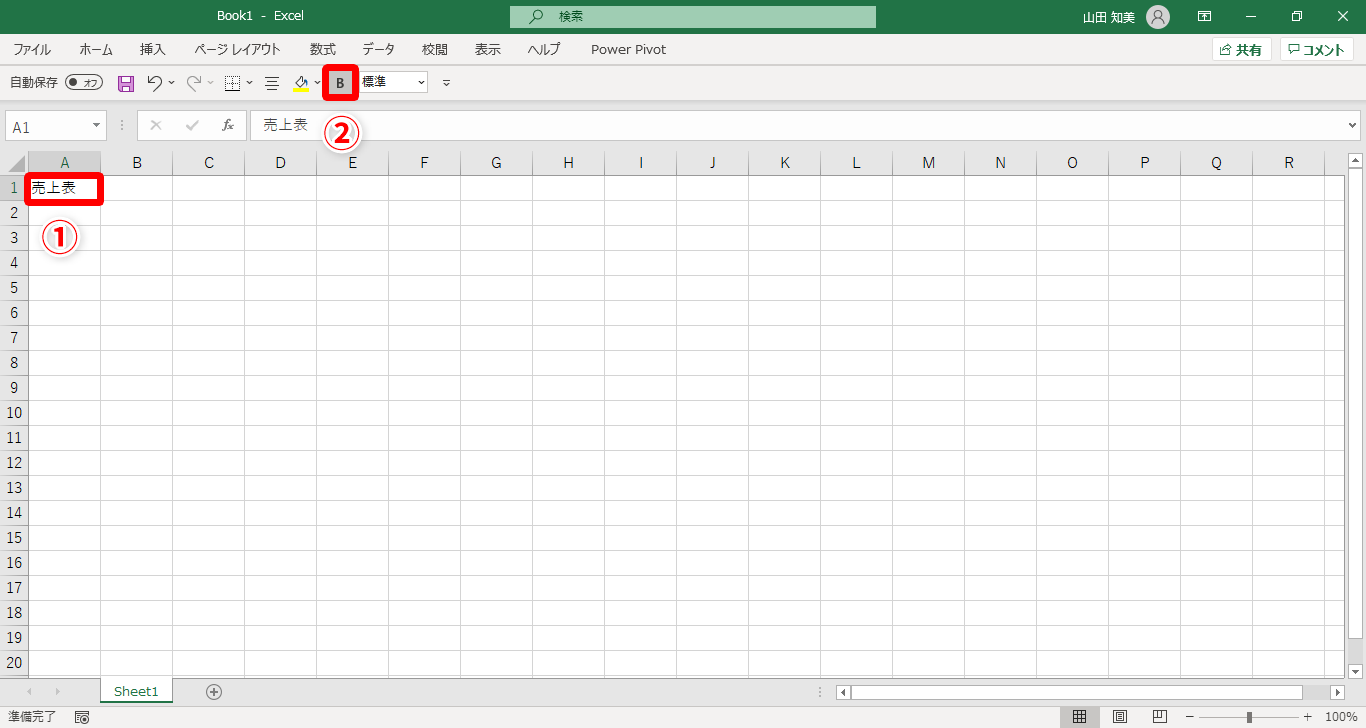Image resolution: width=1366 pixels, height=728 pixels.
Task: Click the 100% zoom level
Action: coord(1341,717)
